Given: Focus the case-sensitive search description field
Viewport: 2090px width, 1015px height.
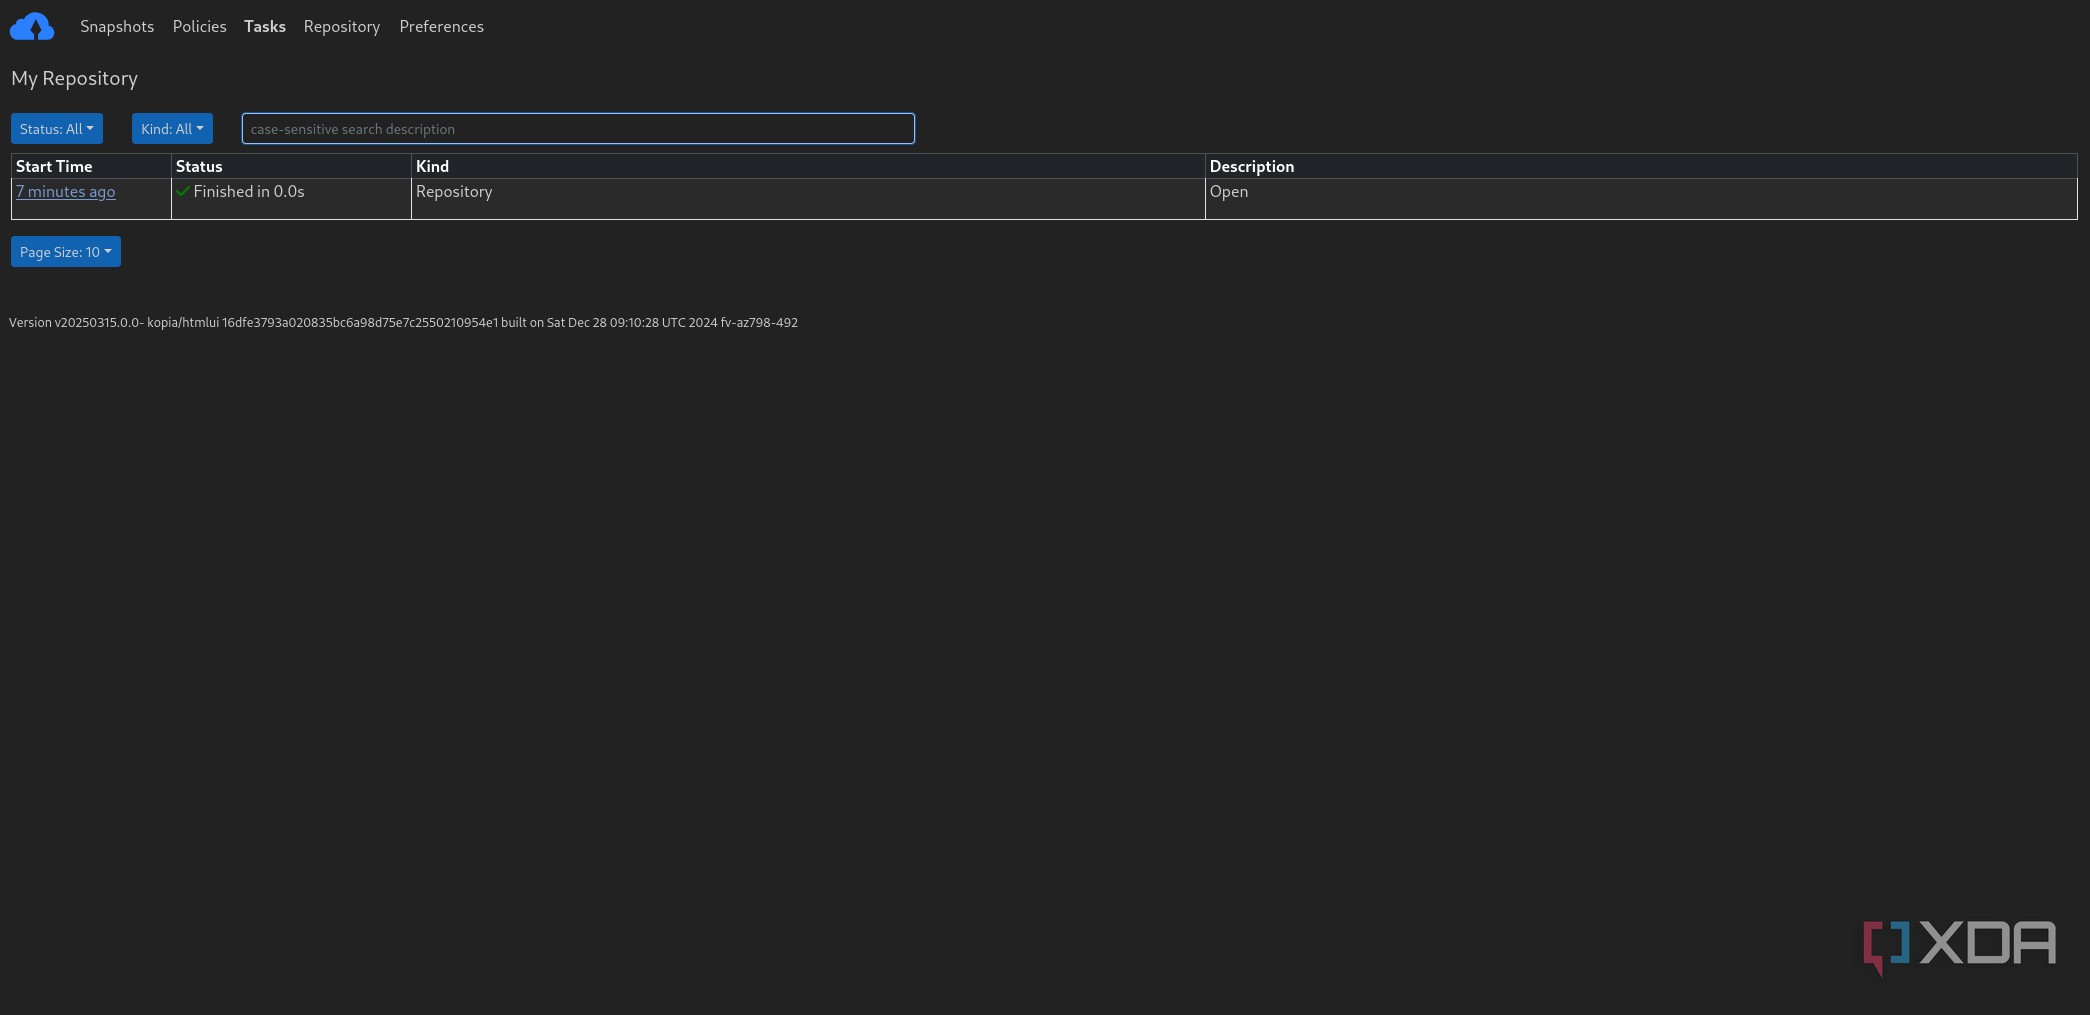Looking at the screenshot, I should (578, 129).
